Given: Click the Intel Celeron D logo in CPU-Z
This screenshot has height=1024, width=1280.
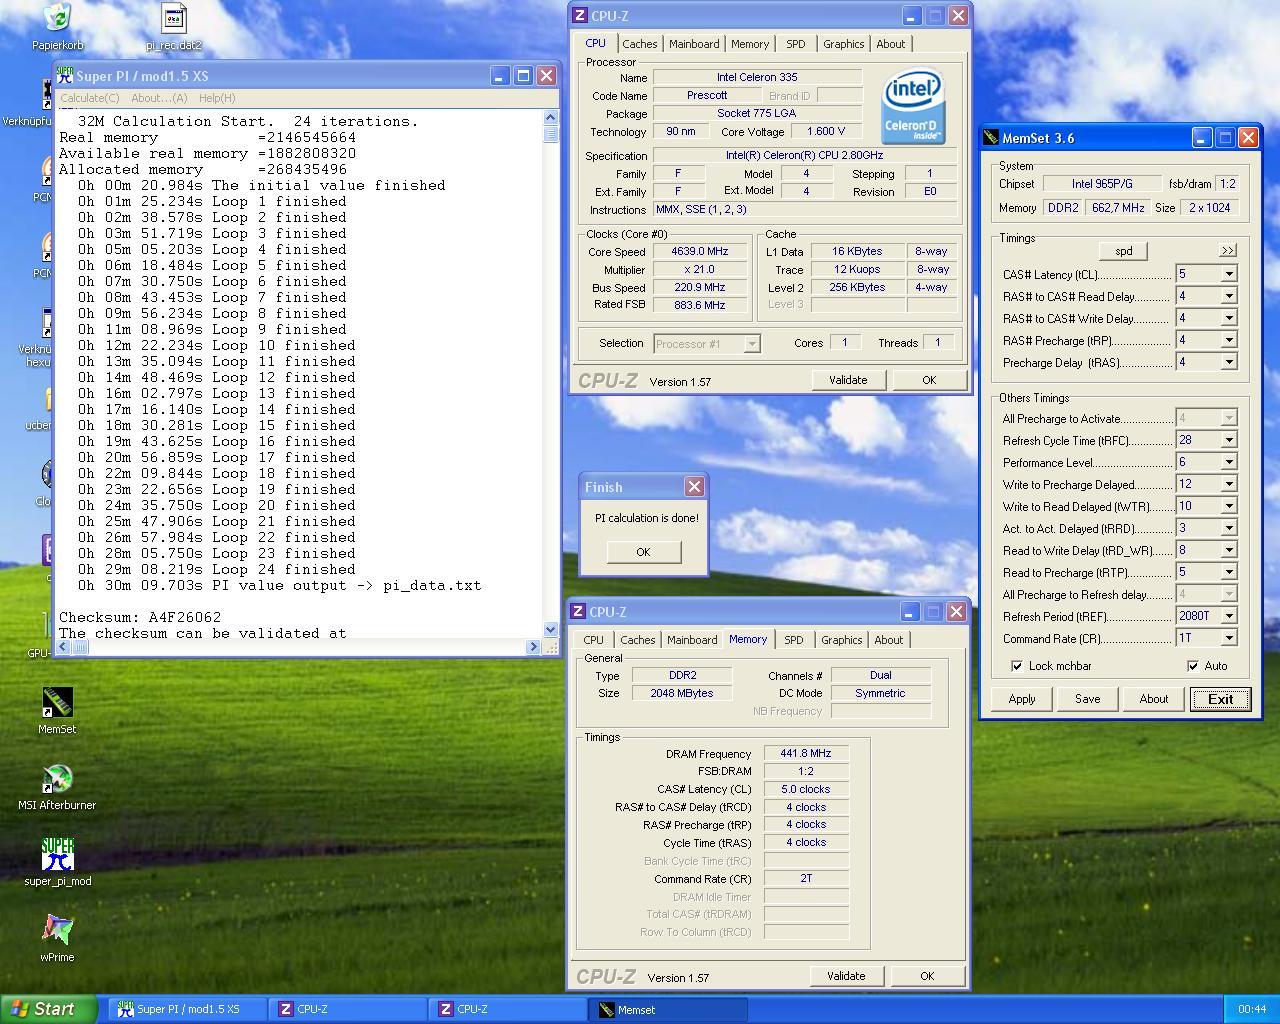Looking at the screenshot, I should [913, 106].
